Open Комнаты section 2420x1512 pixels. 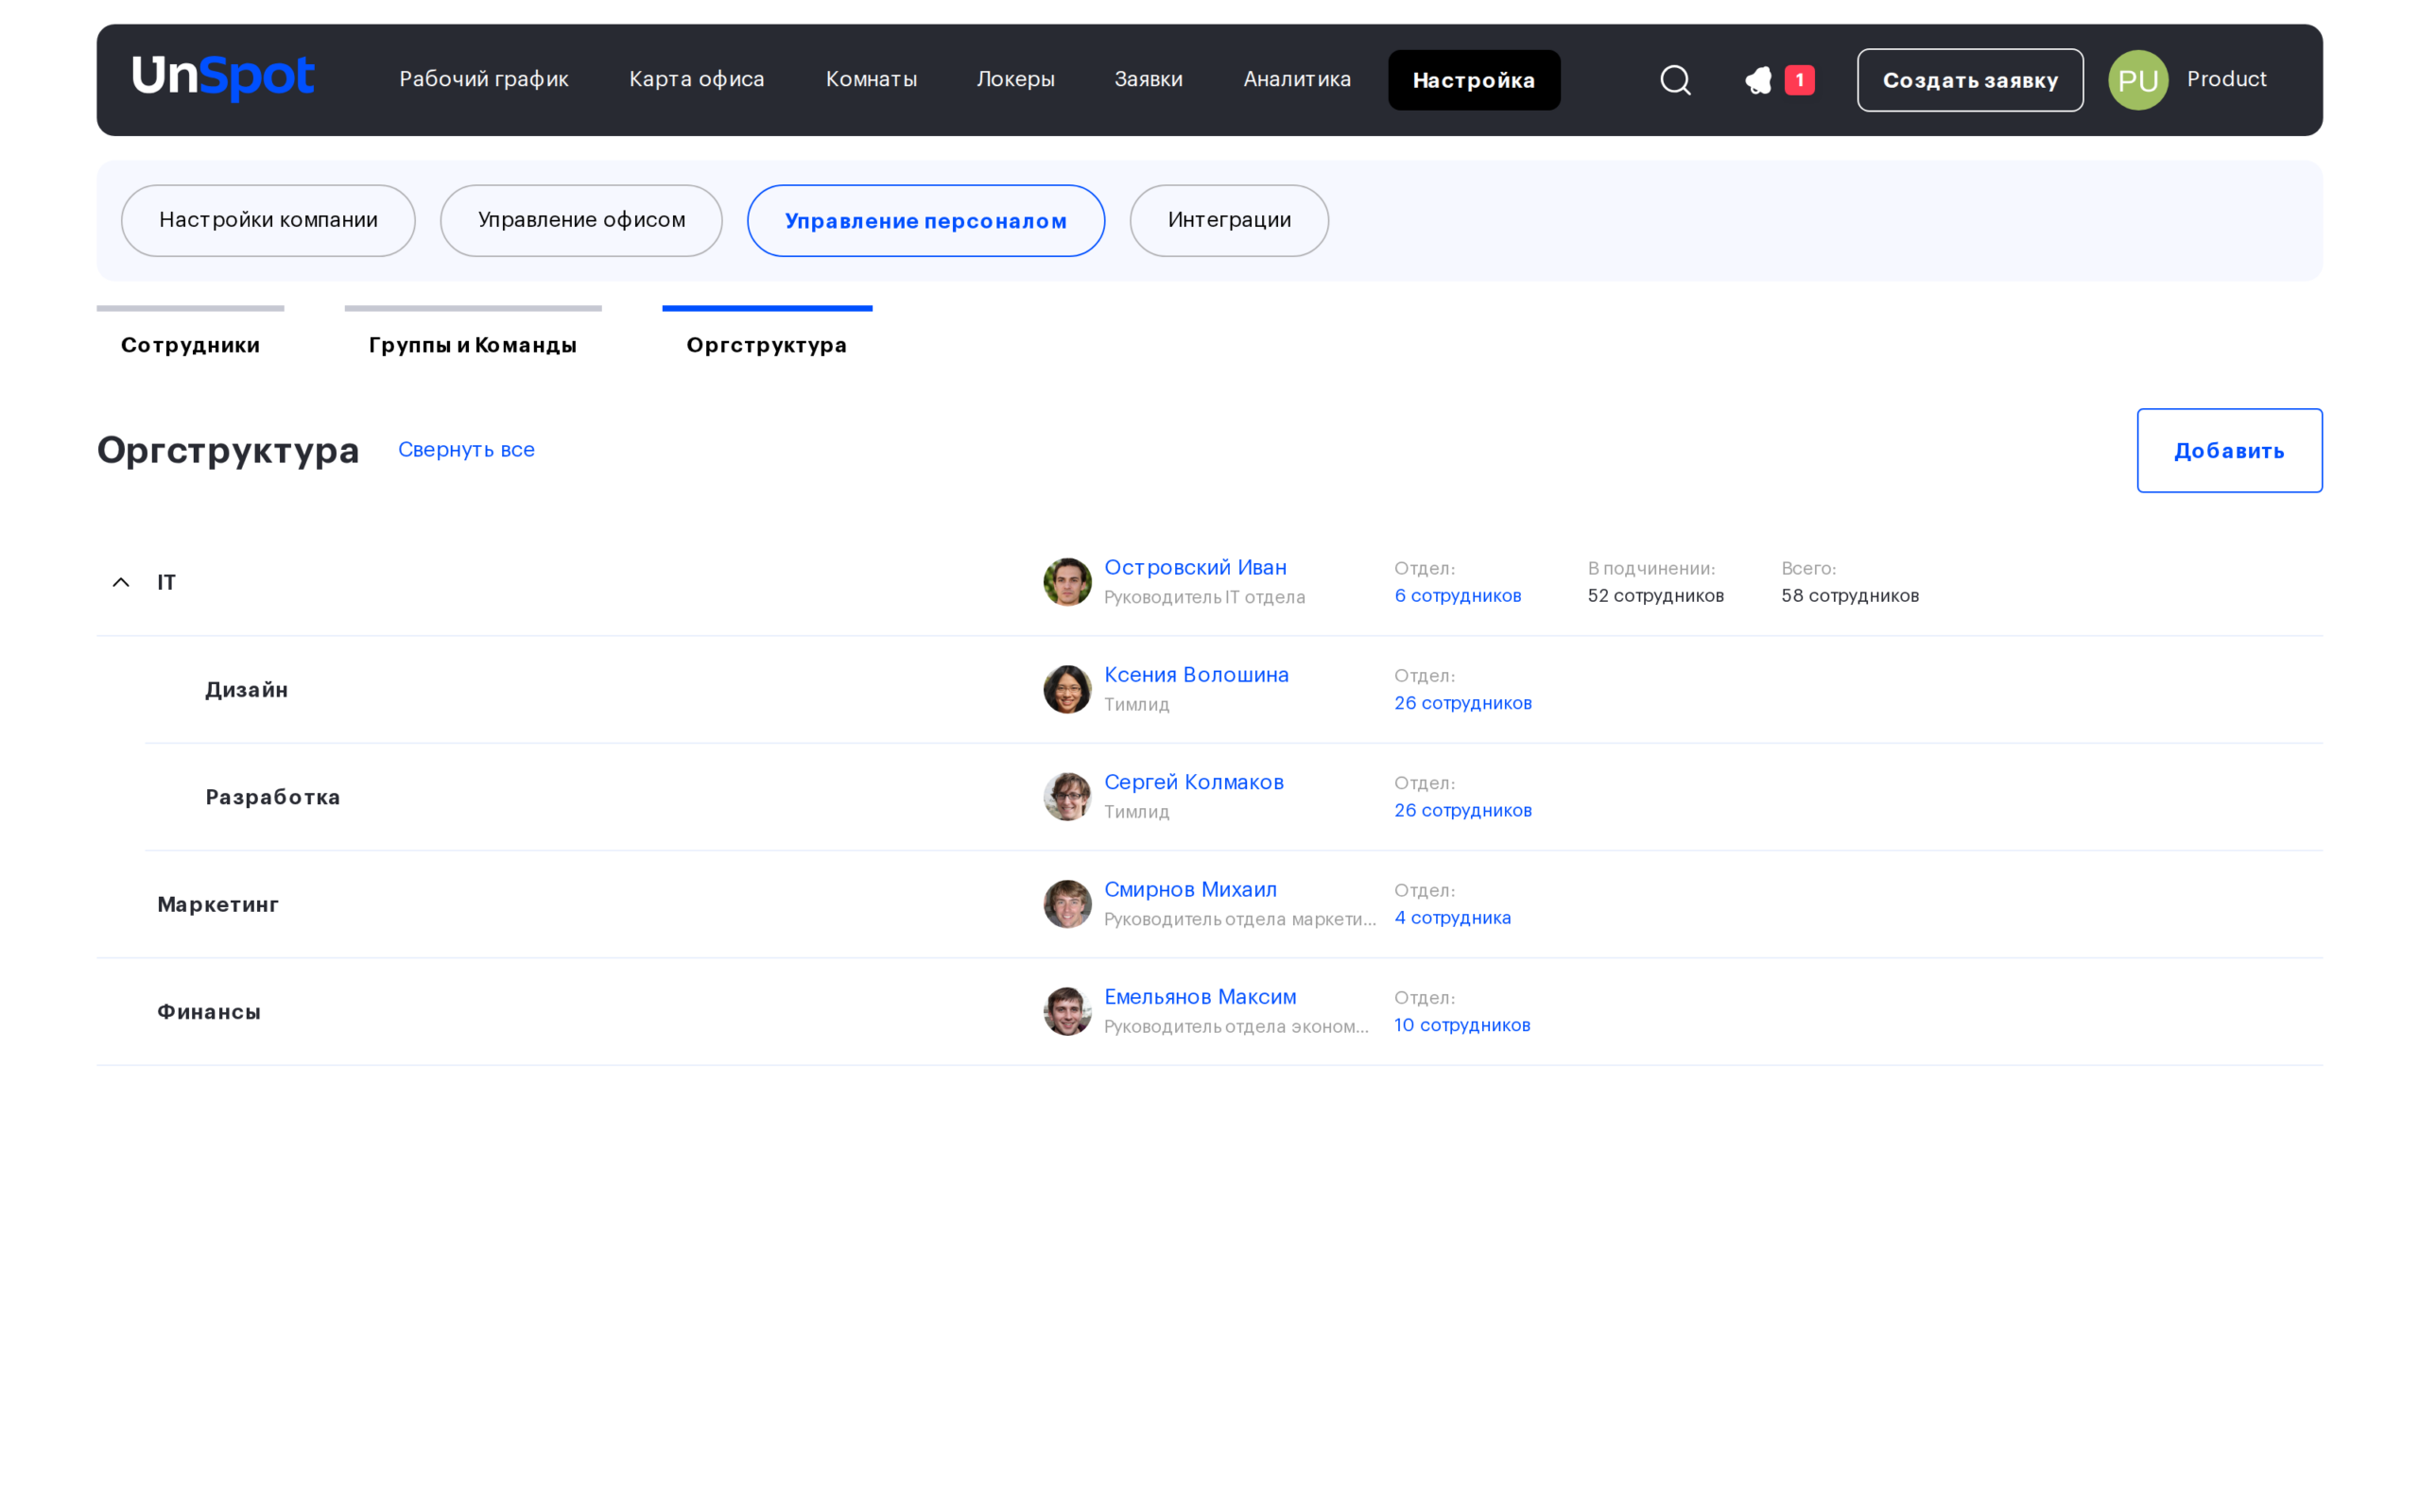coord(871,79)
